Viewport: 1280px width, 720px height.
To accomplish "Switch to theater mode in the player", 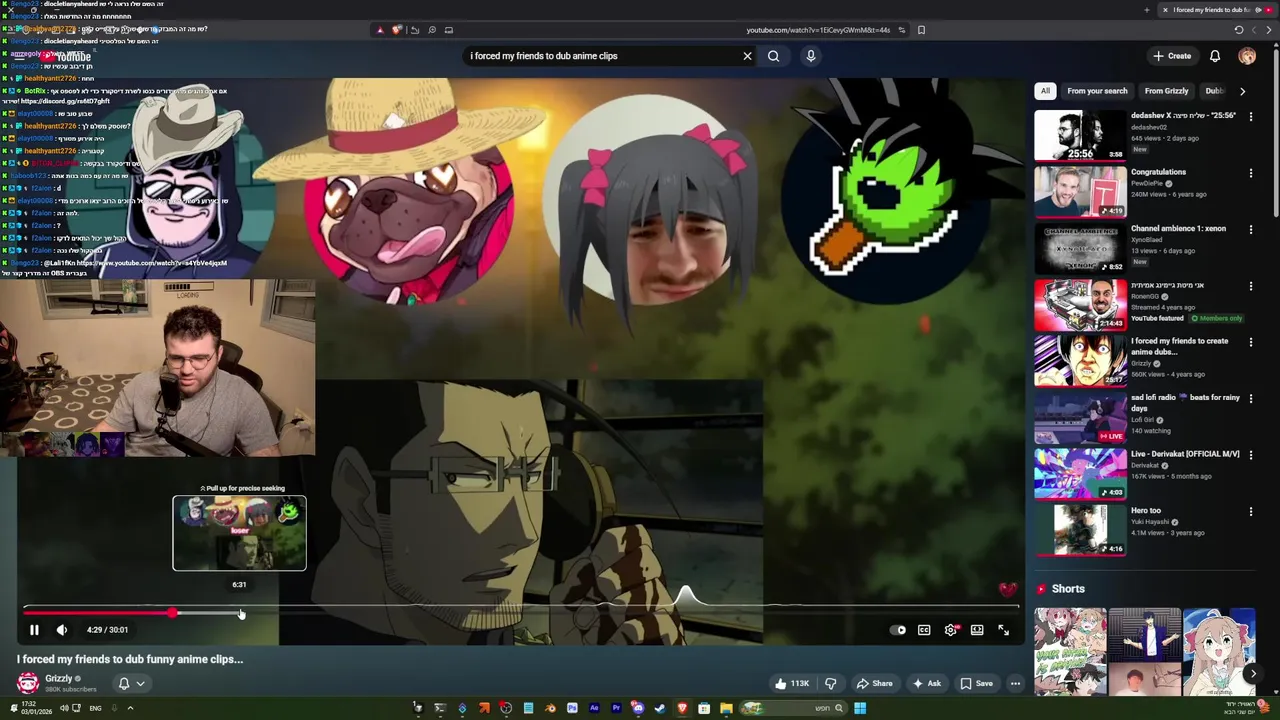I will point(977,630).
